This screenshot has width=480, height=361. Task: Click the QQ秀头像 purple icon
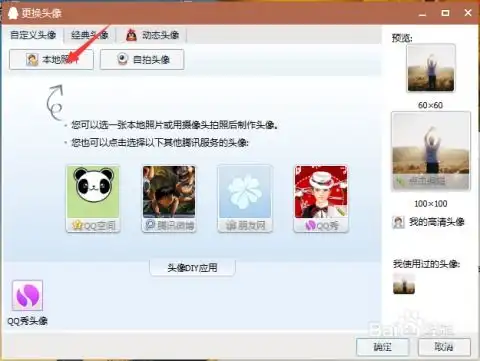[x=27, y=296]
